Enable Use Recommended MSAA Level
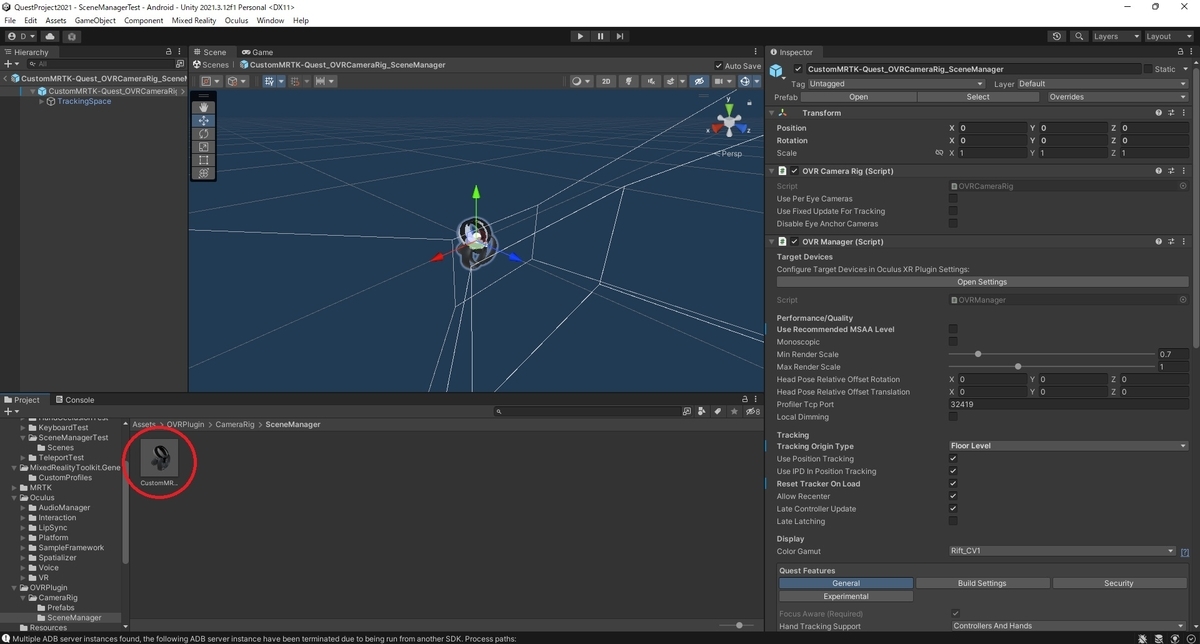The height and width of the screenshot is (644, 1200). tap(953, 329)
